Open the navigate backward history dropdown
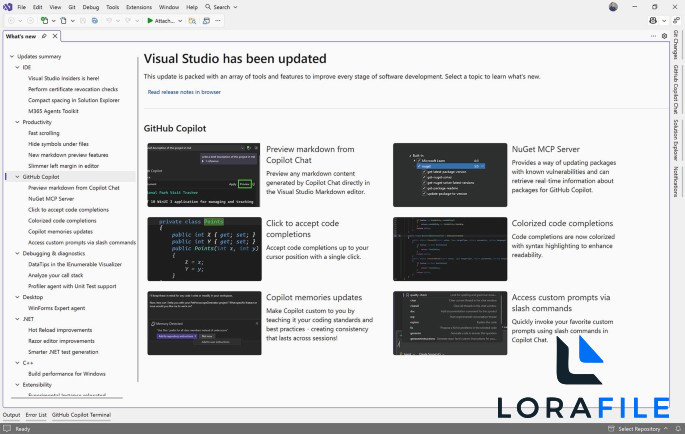The image size is (685, 434). point(21,21)
